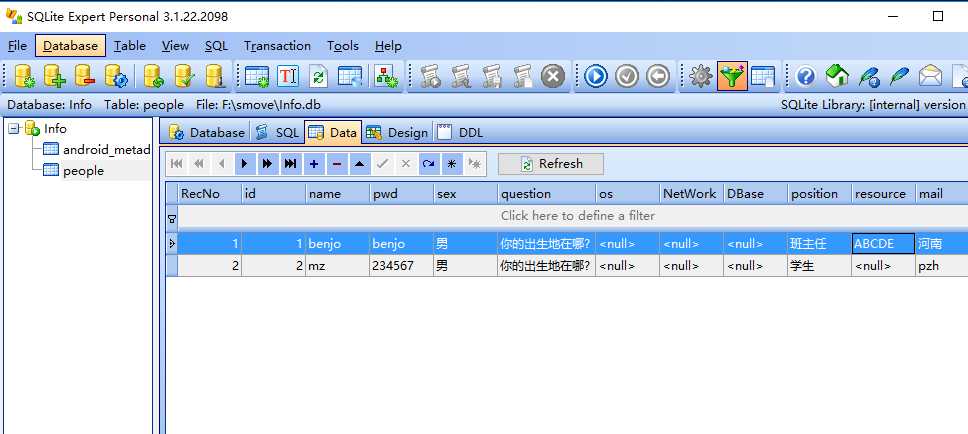Screen dimensions: 968x434
Task: Open Options via the grey gear icon
Action: tap(701, 77)
